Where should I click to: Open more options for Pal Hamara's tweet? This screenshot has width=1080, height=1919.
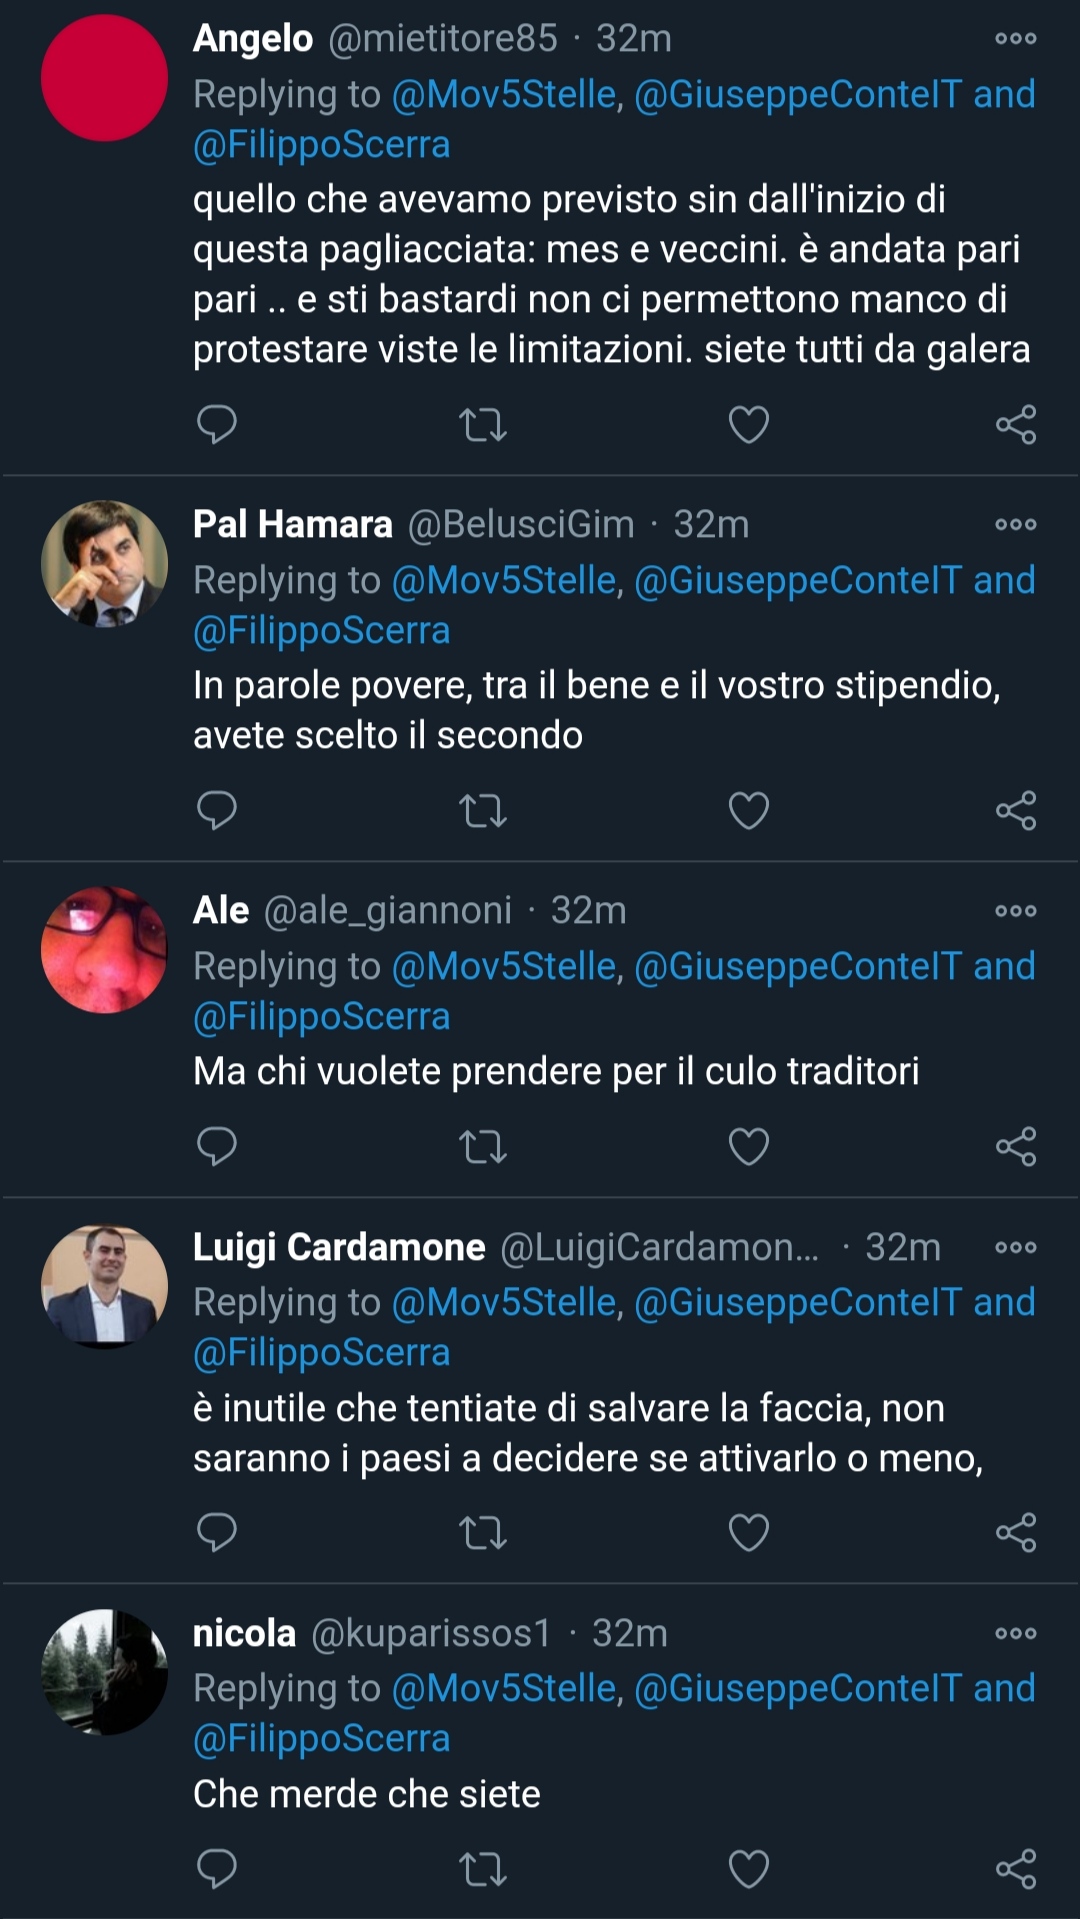(x=1016, y=525)
